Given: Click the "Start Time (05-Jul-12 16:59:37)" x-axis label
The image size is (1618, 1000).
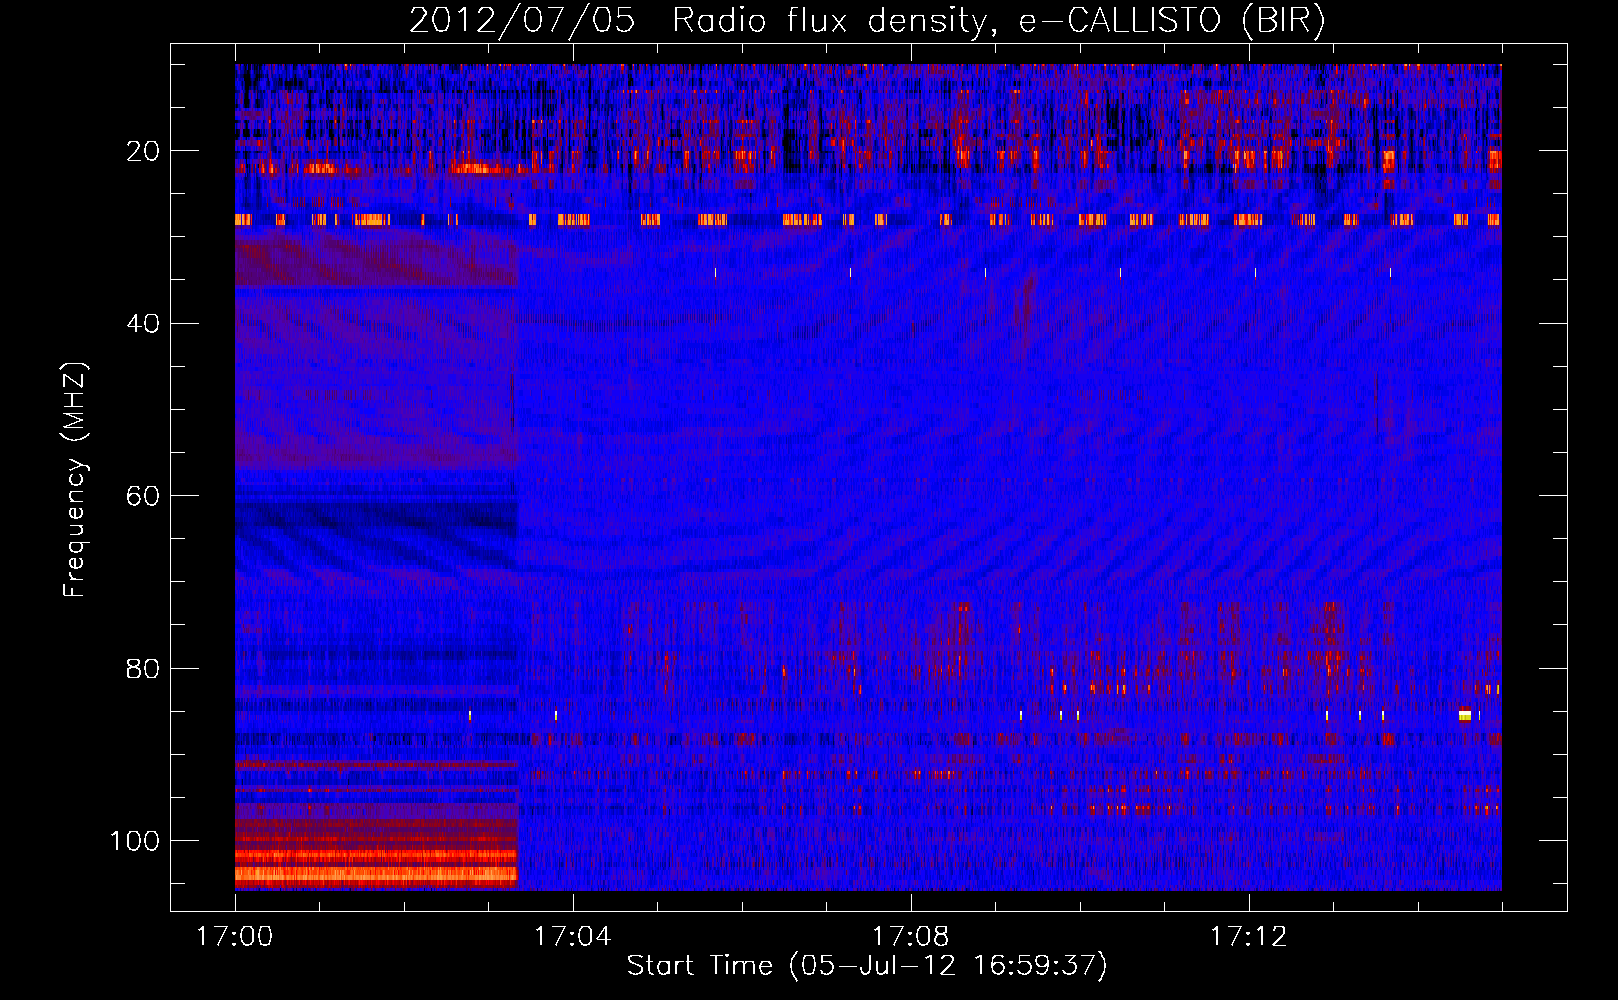Looking at the screenshot, I should pyautogui.click(x=867, y=966).
